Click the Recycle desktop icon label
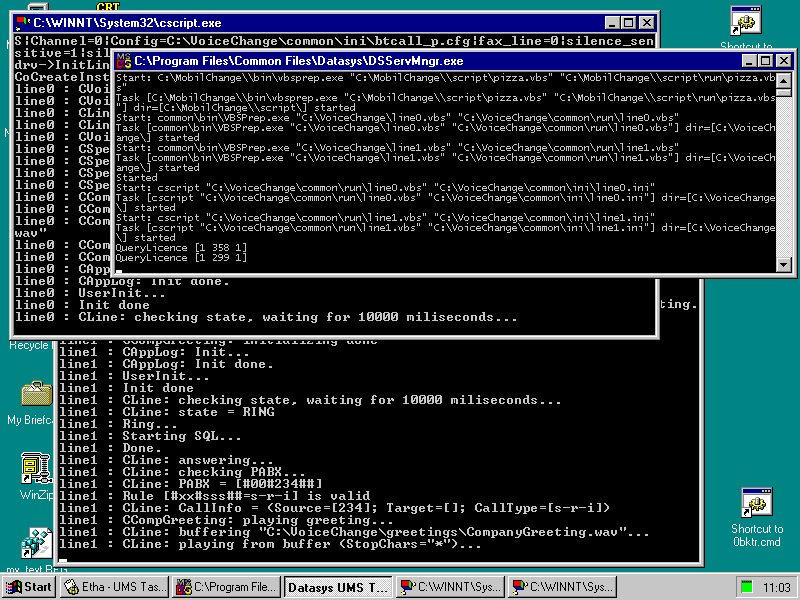This screenshot has width=800, height=600. point(29,345)
